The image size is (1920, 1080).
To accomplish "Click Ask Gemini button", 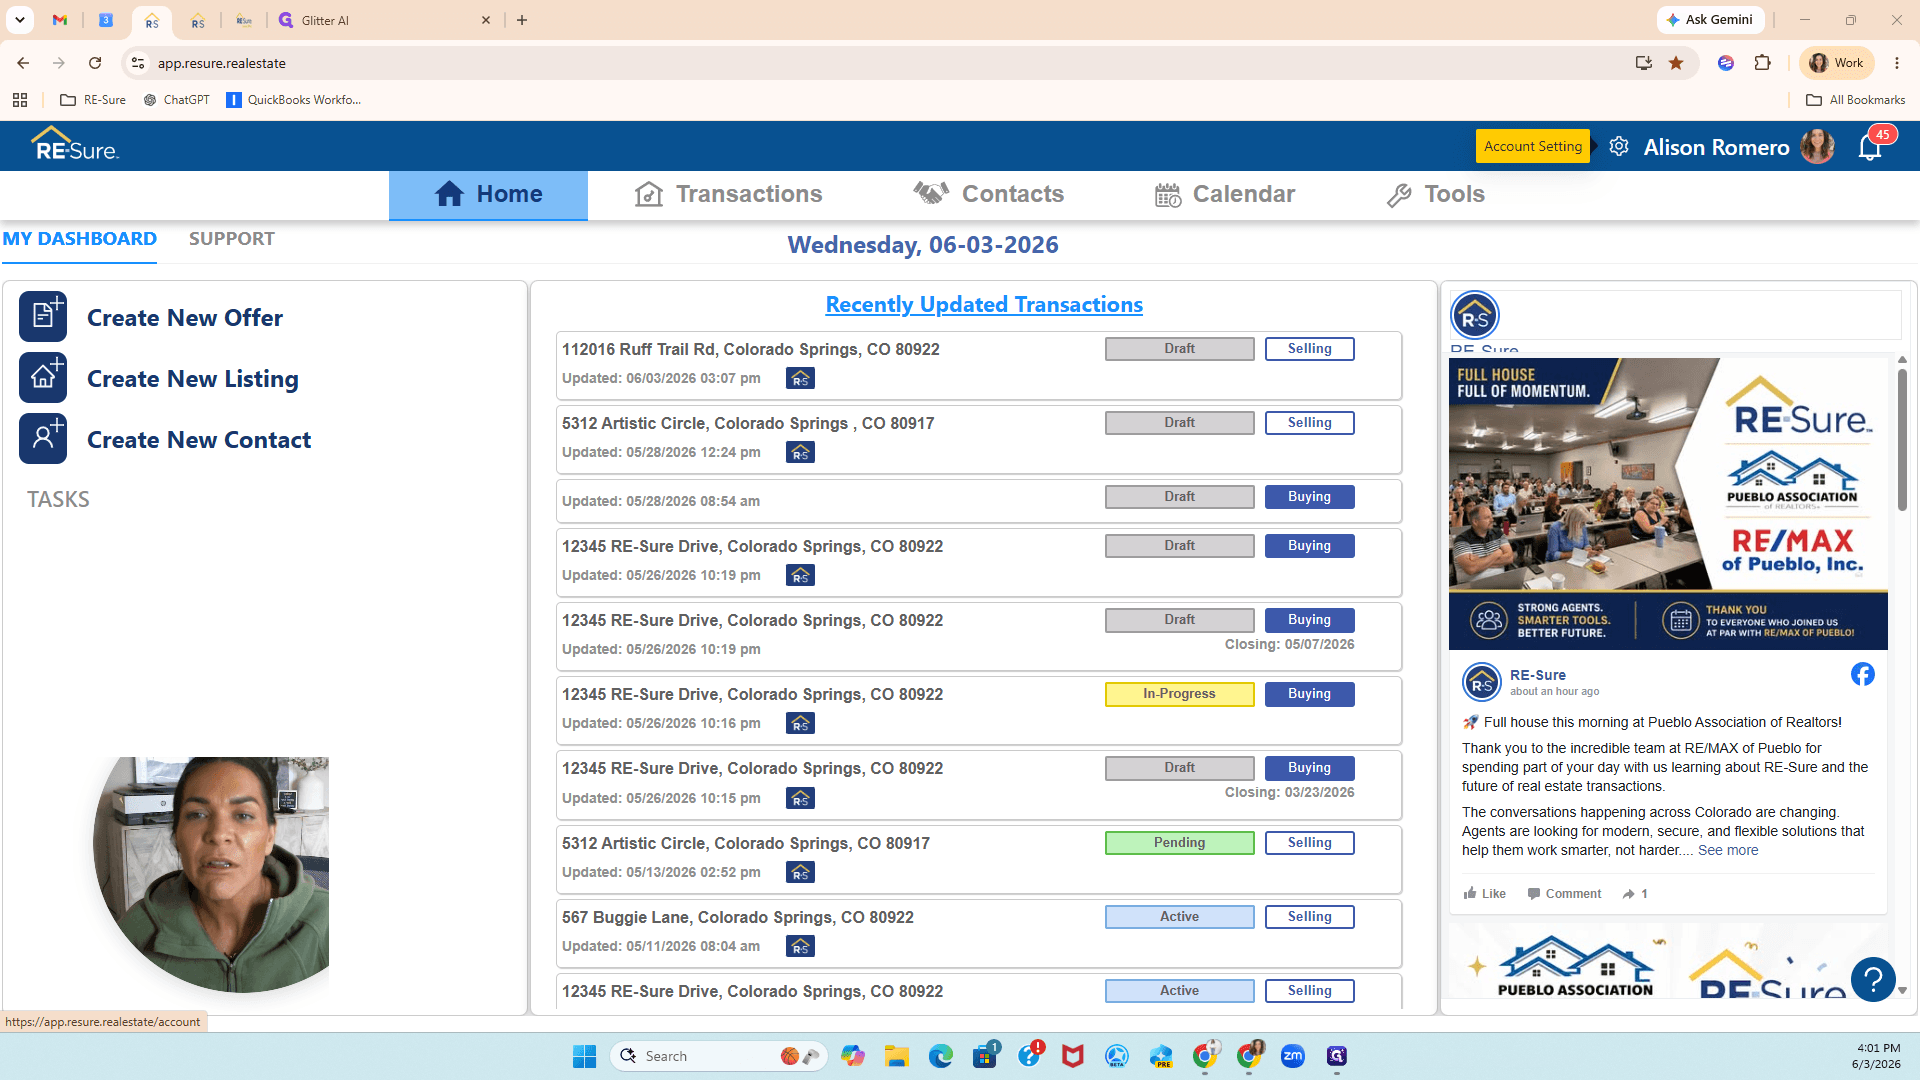I will tap(1710, 20).
